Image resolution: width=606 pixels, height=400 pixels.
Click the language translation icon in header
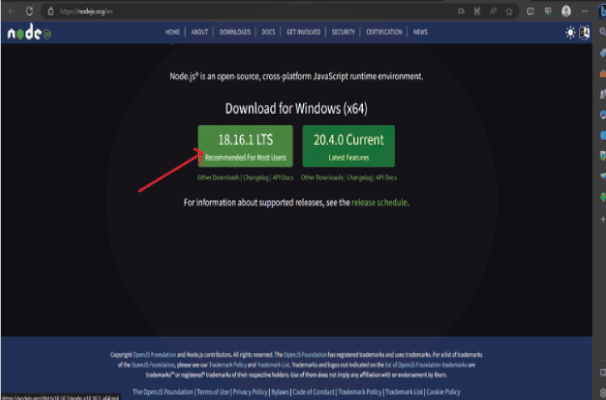585,32
